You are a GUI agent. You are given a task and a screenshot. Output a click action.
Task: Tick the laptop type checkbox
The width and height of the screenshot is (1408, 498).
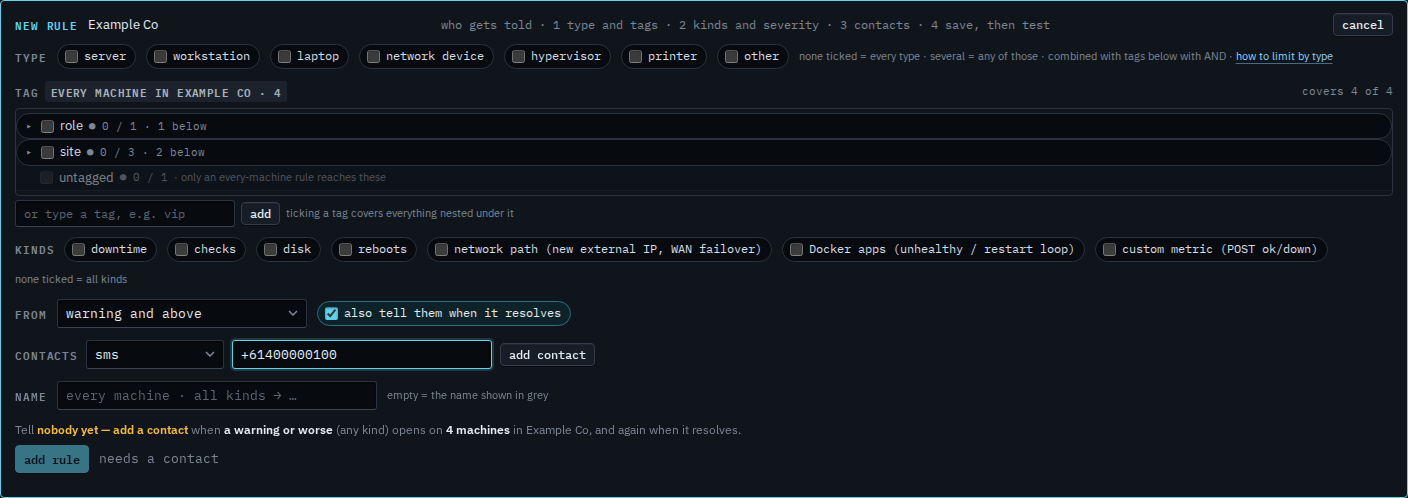point(284,57)
